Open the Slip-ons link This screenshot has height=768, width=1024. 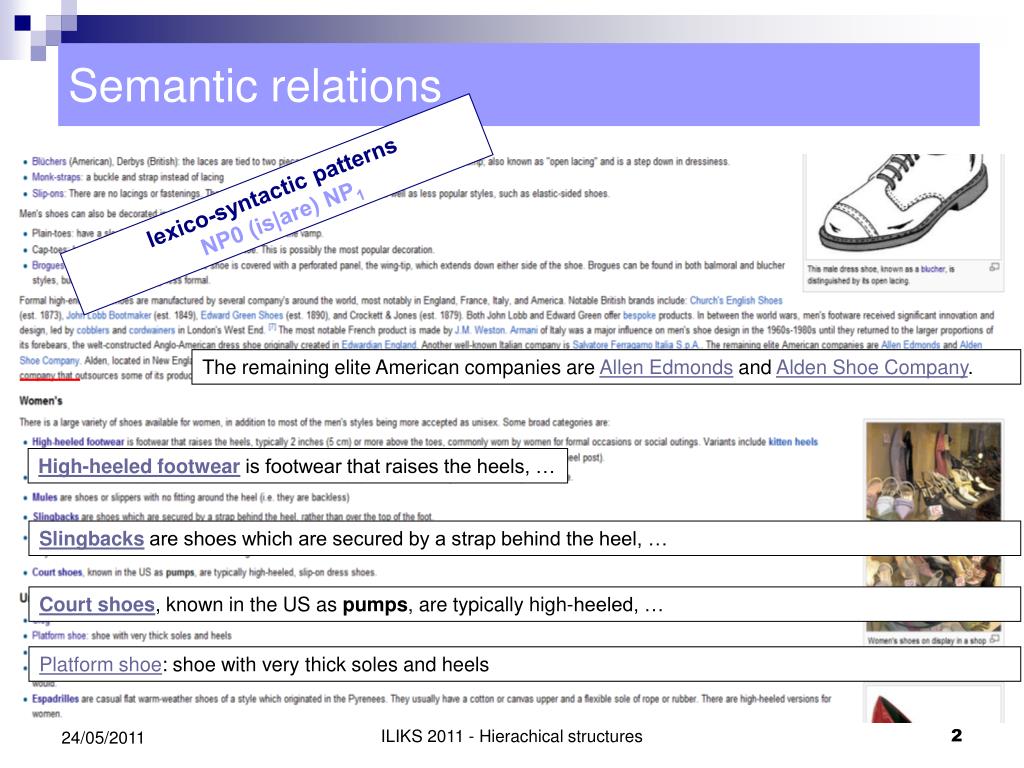click(49, 193)
